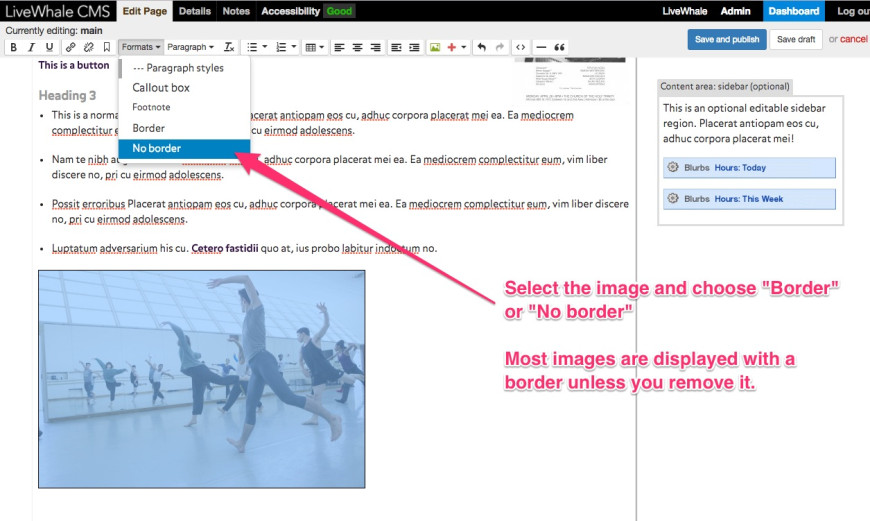Click Save and publish
This screenshot has width=870, height=521.
click(727, 39)
